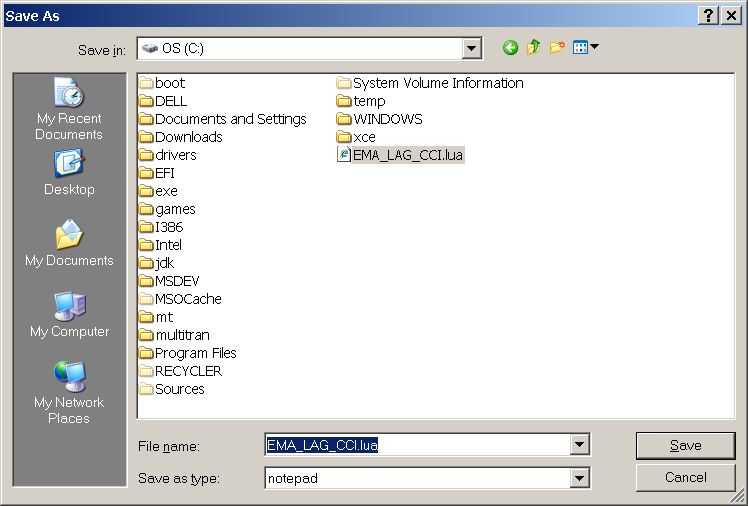The height and width of the screenshot is (506, 748).
Task: Click the 'Documents and Settings' folder name
Action: [x=231, y=119]
